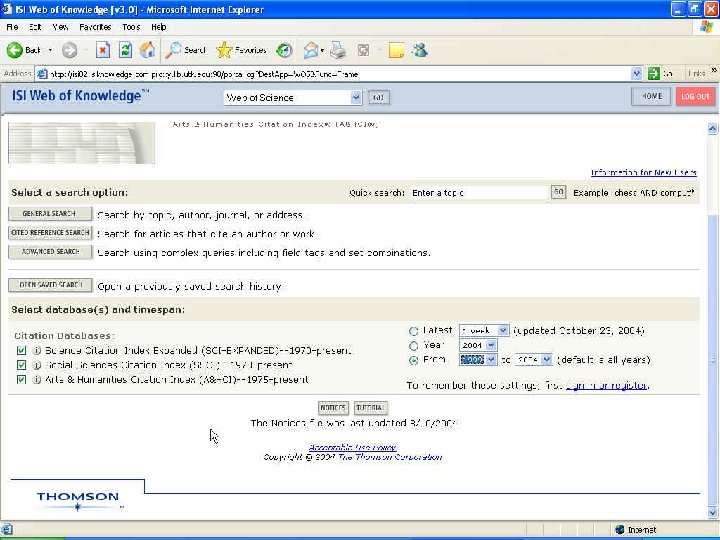Open the Tools menu
720x540 pixels.
131,27
